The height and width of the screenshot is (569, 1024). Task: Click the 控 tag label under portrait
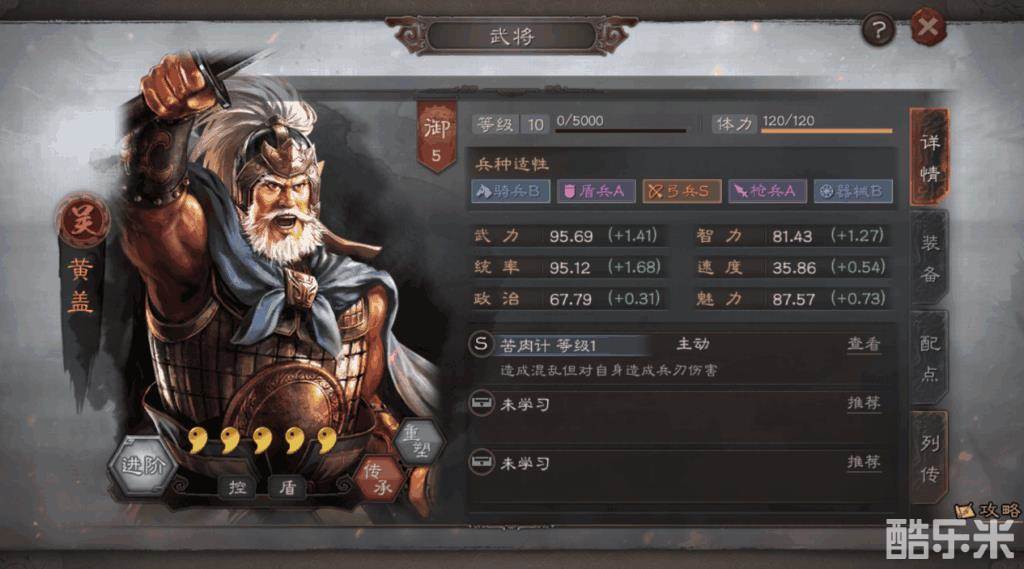pos(236,487)
